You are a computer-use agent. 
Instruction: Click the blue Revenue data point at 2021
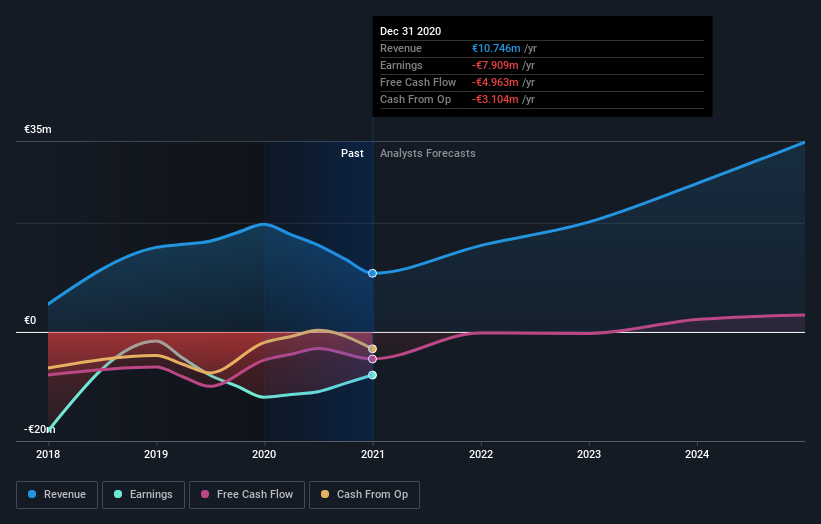tap(372, 273)
